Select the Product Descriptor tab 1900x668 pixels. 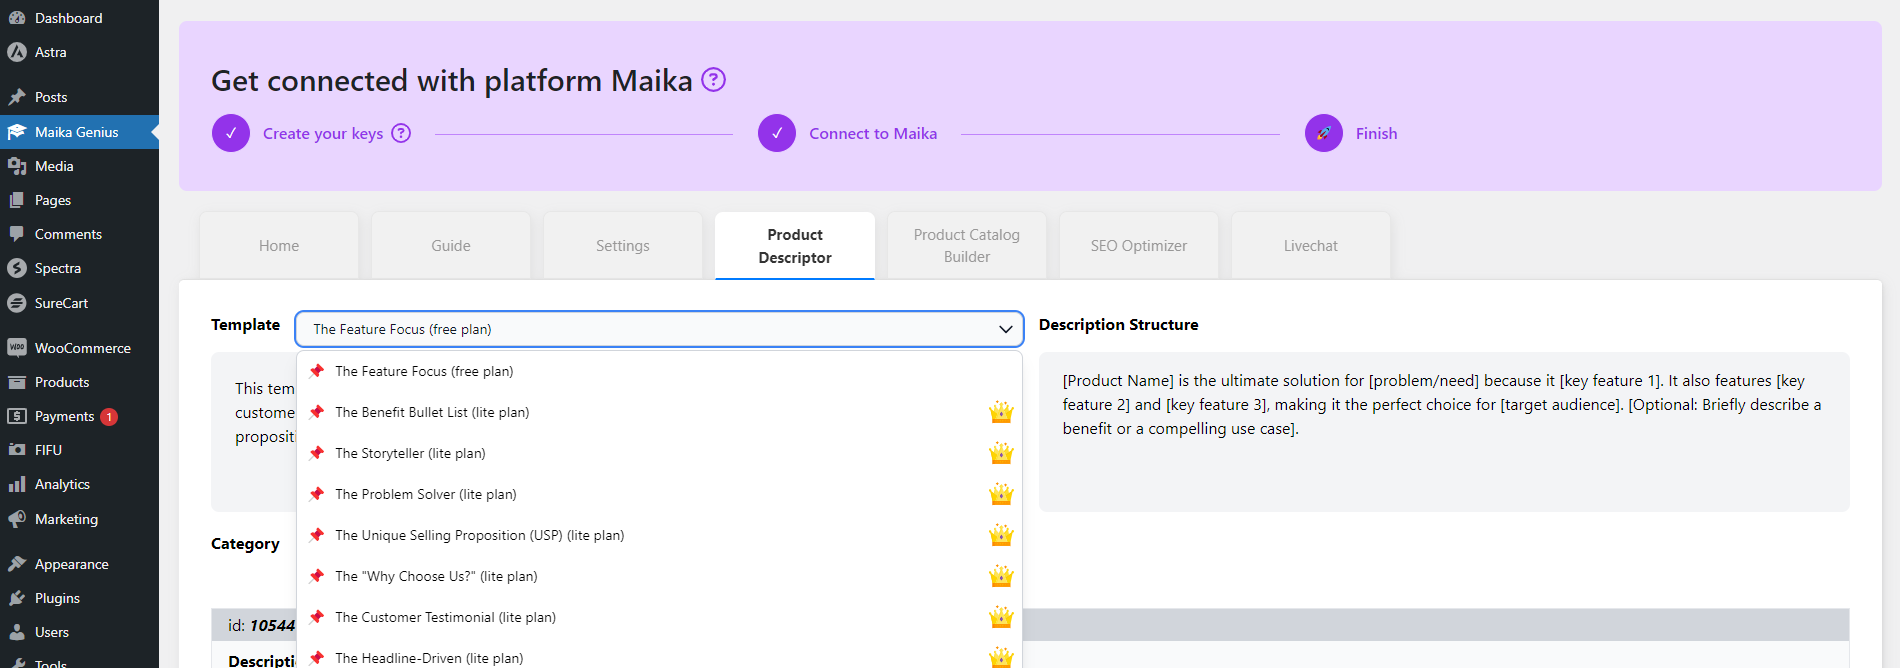point(795,246)
